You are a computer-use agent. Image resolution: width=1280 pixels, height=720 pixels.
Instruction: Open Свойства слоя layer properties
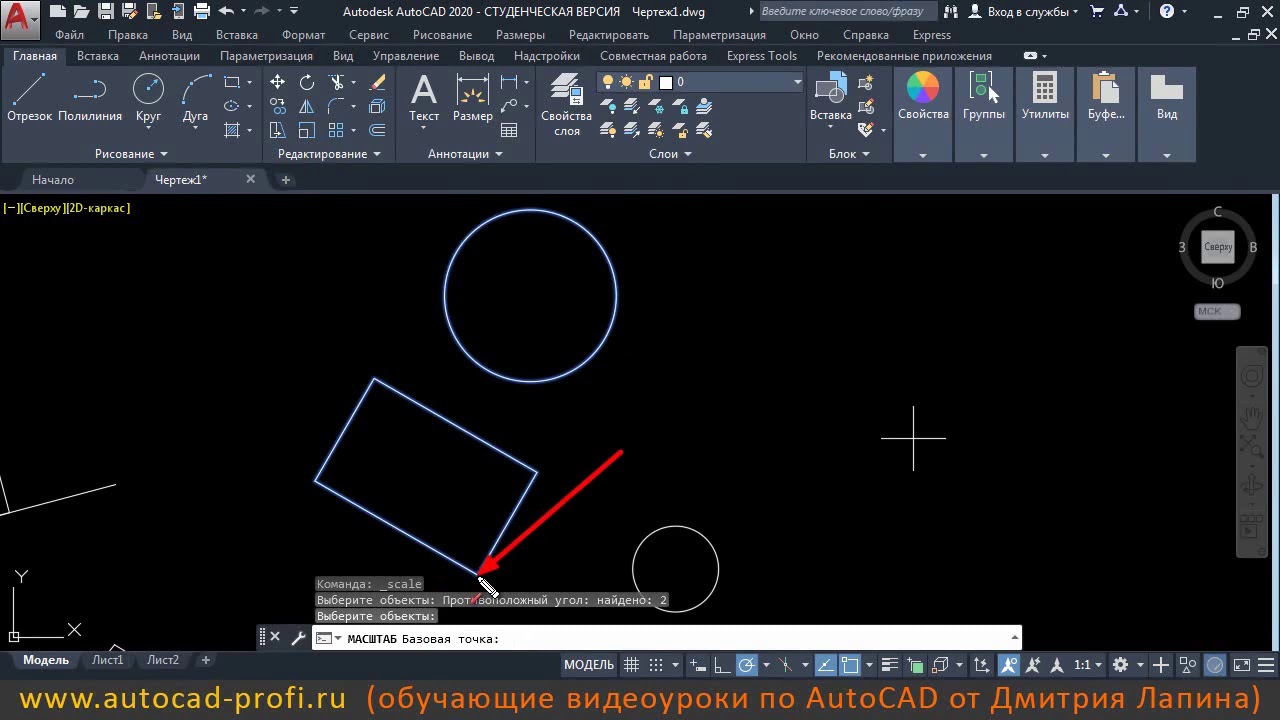[567, 104]
